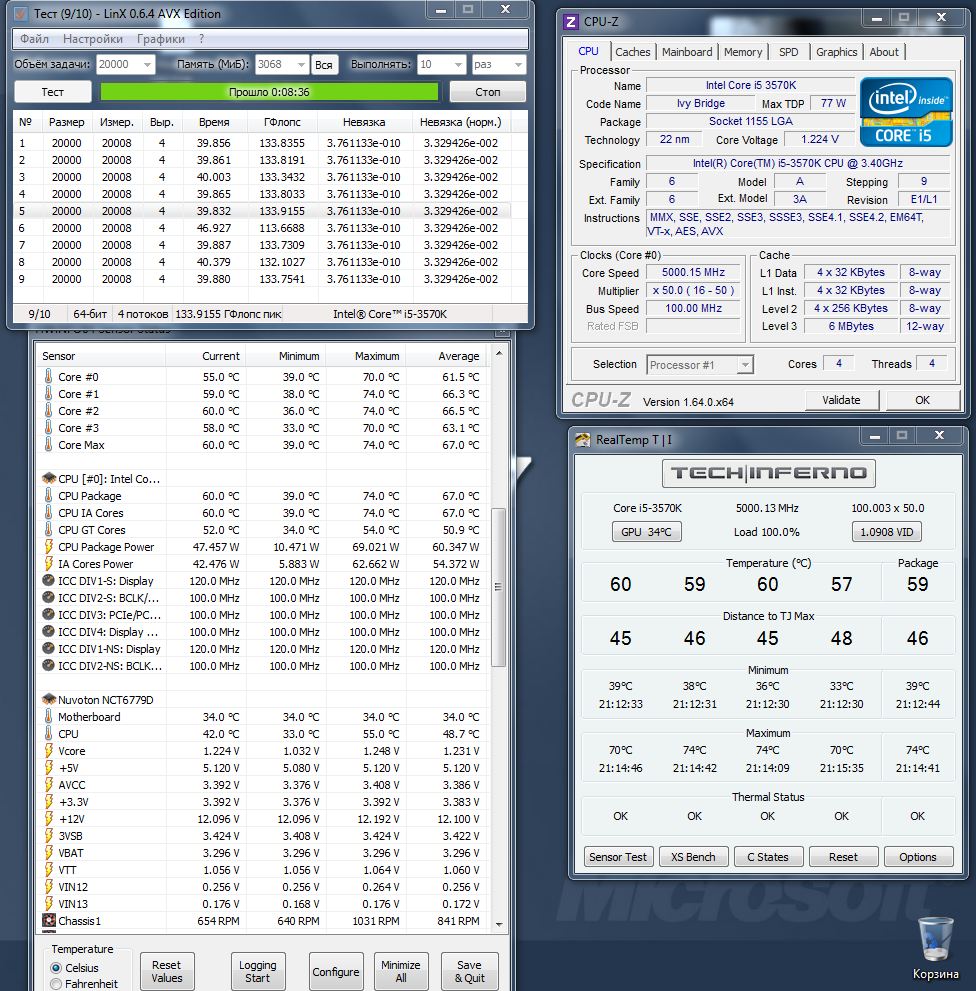Click C States button in RealTemp
The height and width of the screenshot is (991, 976).
[768, 857]
